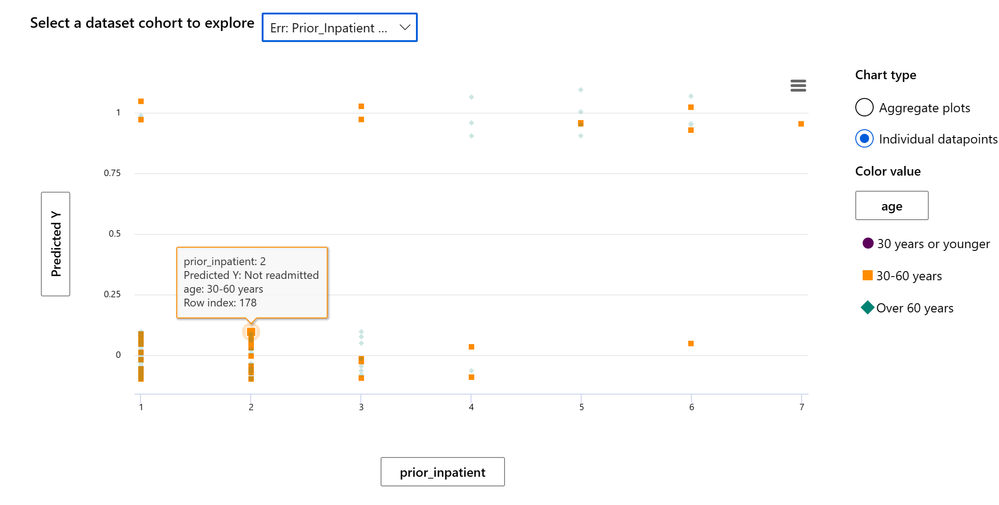
Task: Click the tooltip showing Row index 178
Action: coord(252,282)
